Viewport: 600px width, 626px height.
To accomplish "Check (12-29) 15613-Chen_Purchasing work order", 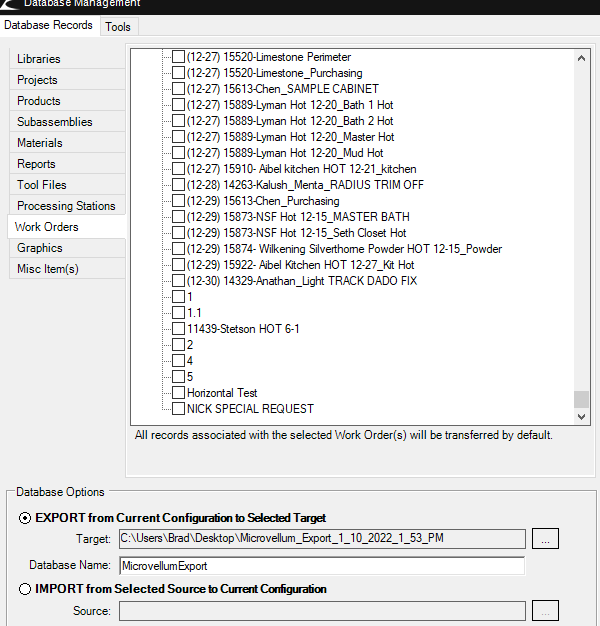I will (x=178, y=200).
